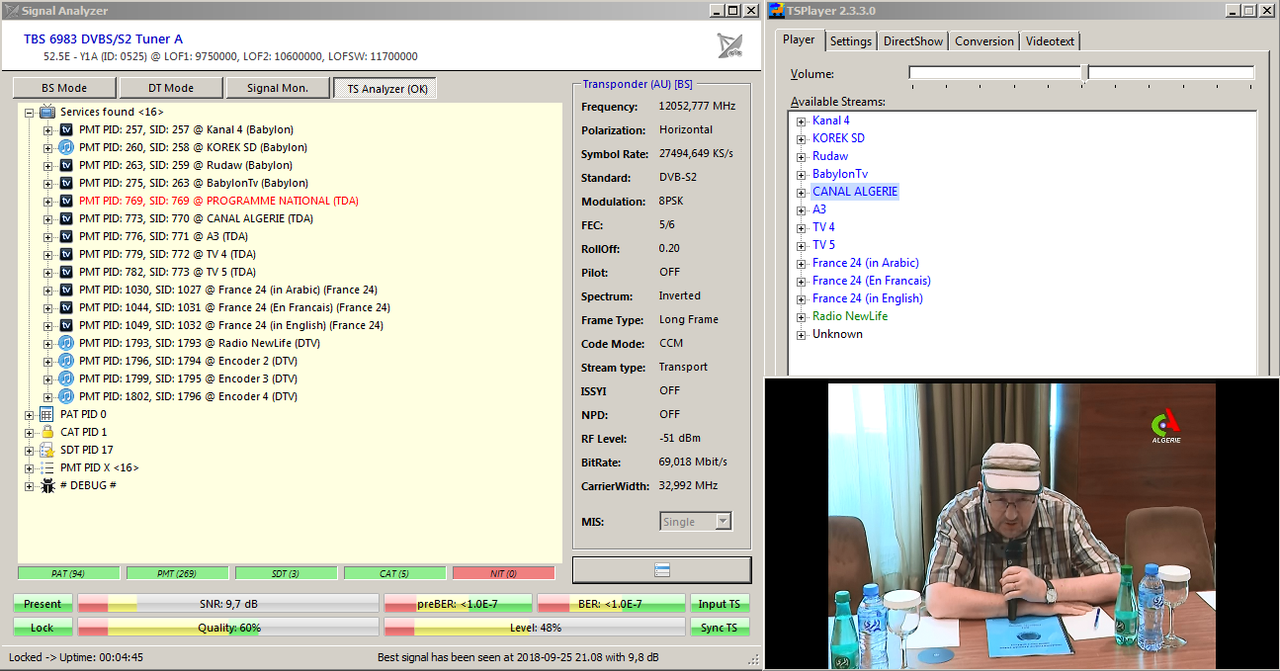Click the Sync TS button
Viewport: 1280px width, 671px height.
[720, 627]
